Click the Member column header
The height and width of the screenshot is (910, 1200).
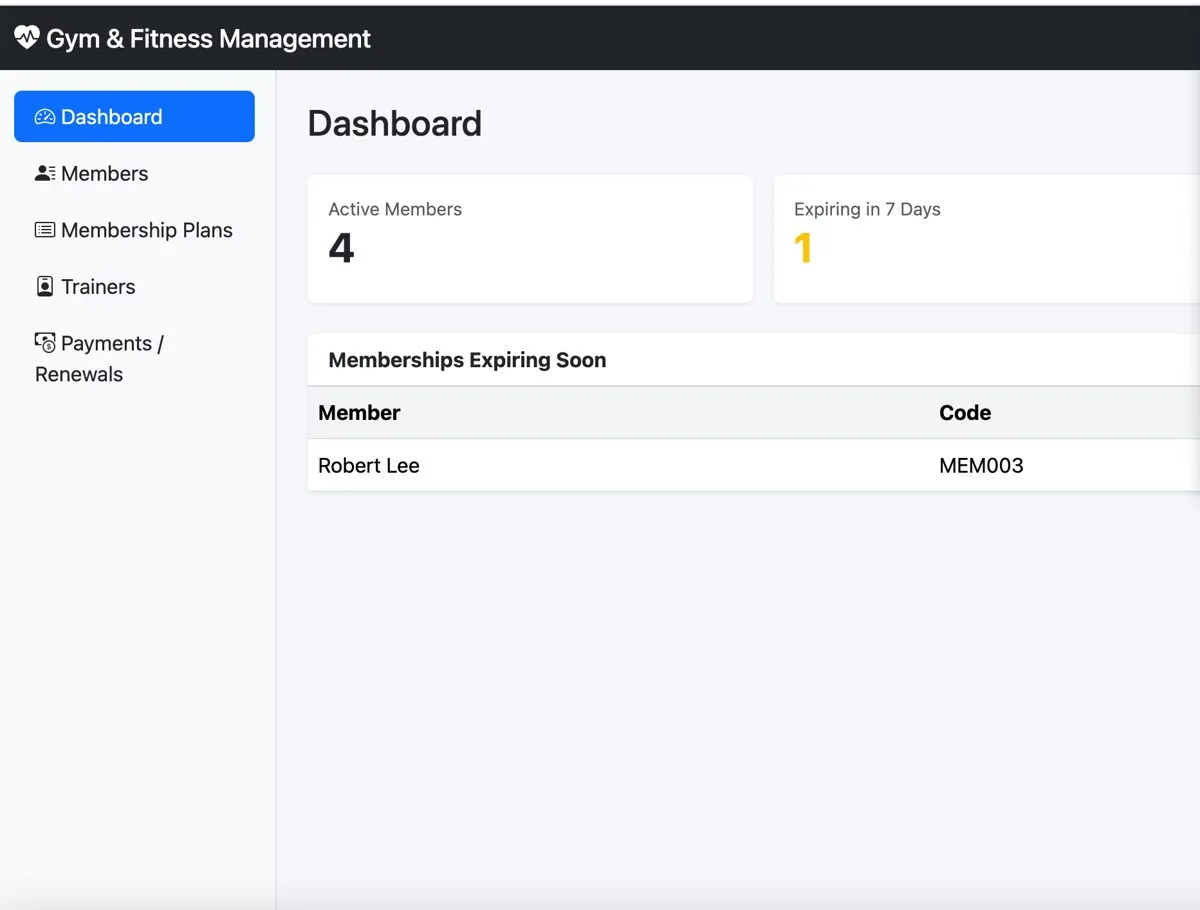[359, 413]
